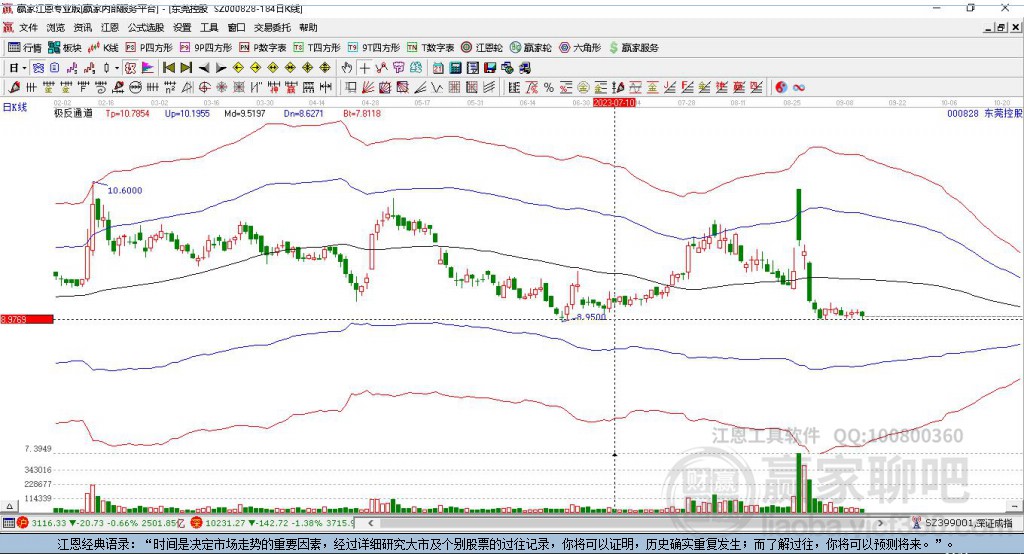
Task: Click the last yellow diamond icon
Action: point(325,68)
